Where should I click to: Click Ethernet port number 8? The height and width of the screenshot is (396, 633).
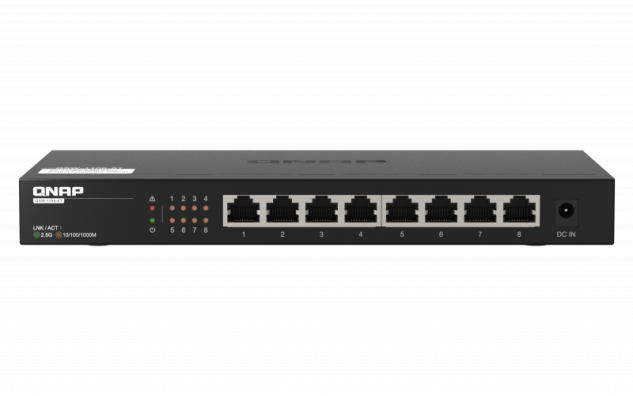(x=520, y=210)
